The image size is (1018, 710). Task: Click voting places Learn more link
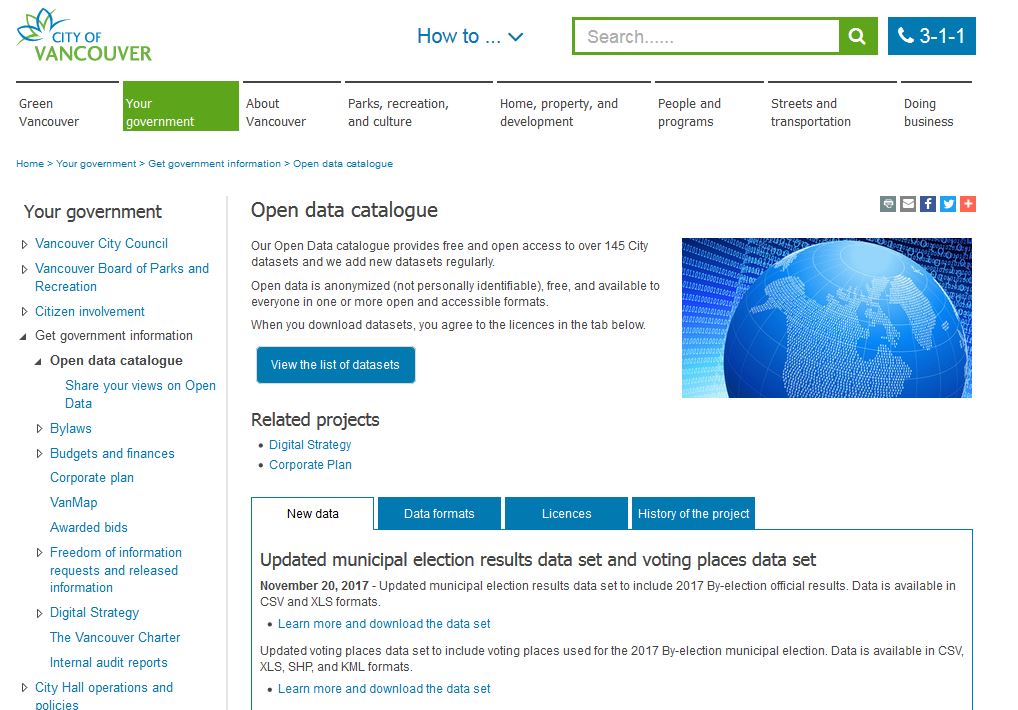pyautogui.click(x=384, y=689)
